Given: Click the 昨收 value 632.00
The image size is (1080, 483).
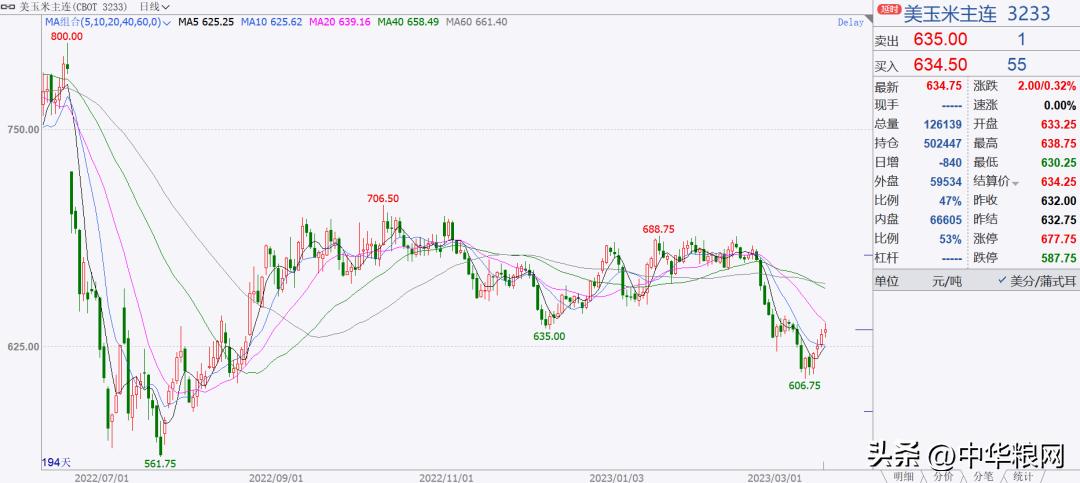Looking at the screenshot, I should pyautogui.click(x=1057, y=201).
